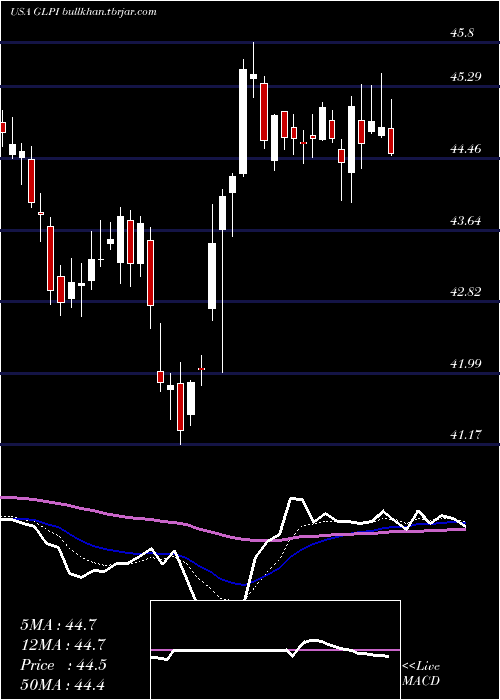Click the 45.29 price axis label
Viewport: 500px width, 700px height.
click(466, 76)
